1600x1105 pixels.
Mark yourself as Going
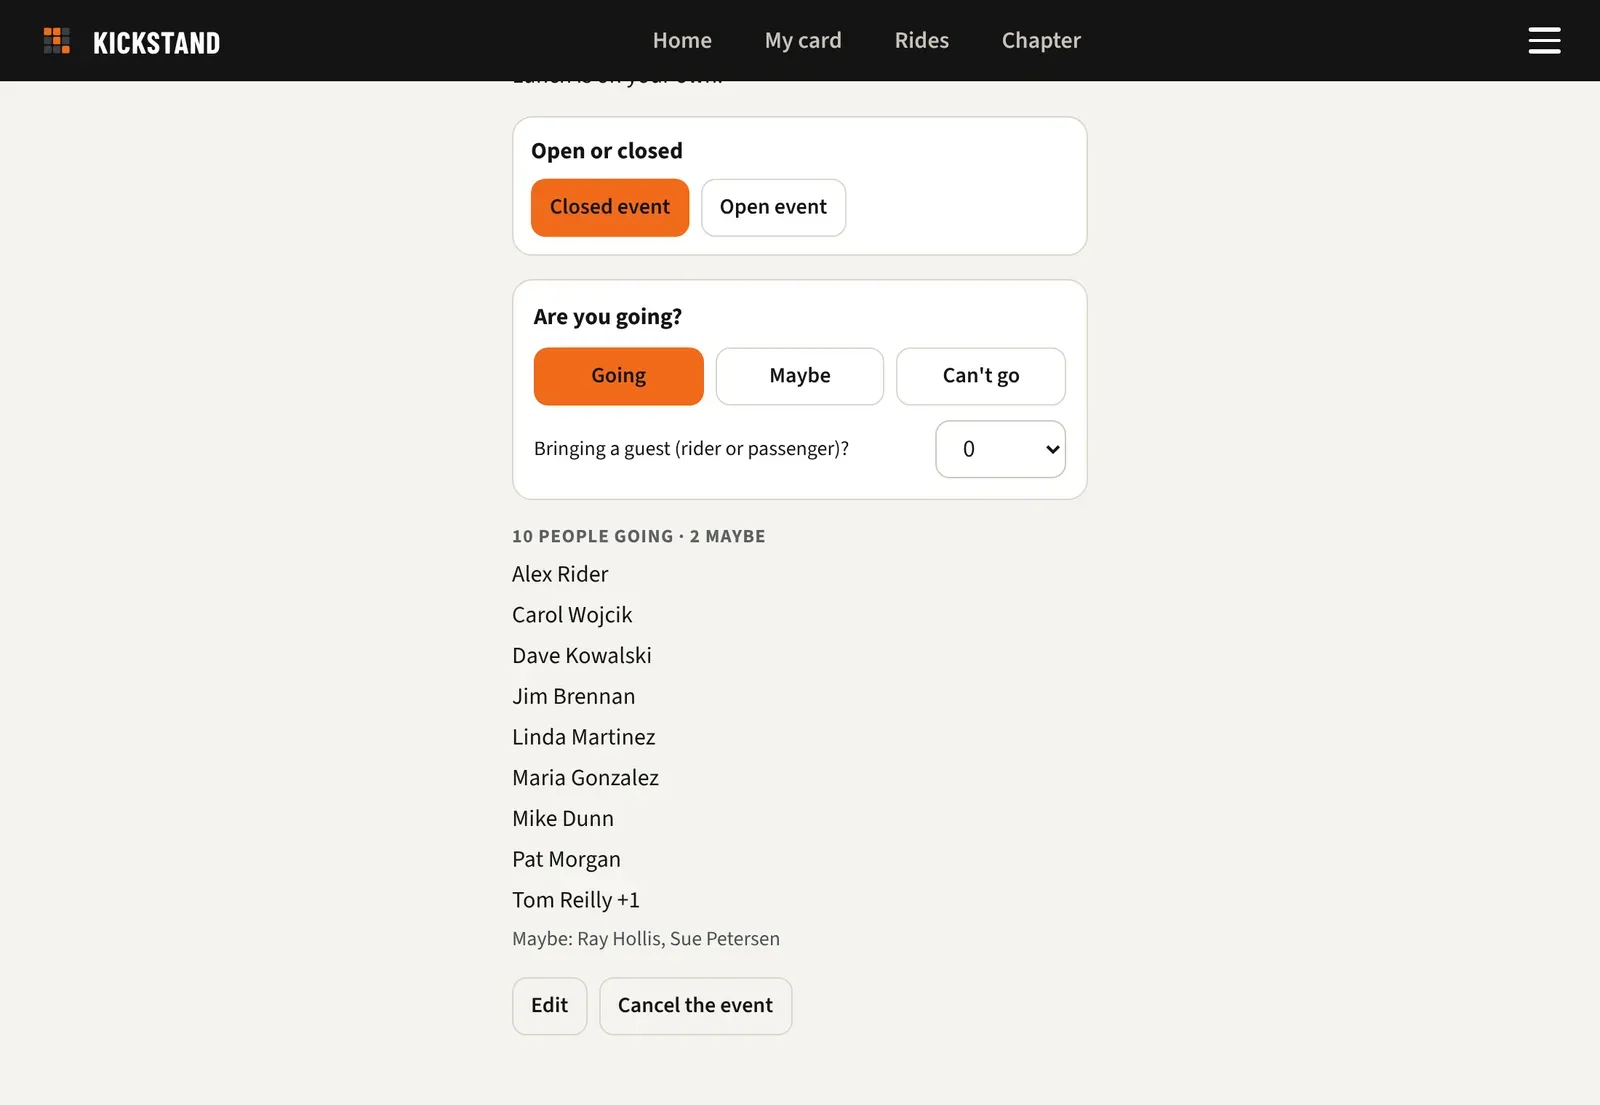coord(619,376)
